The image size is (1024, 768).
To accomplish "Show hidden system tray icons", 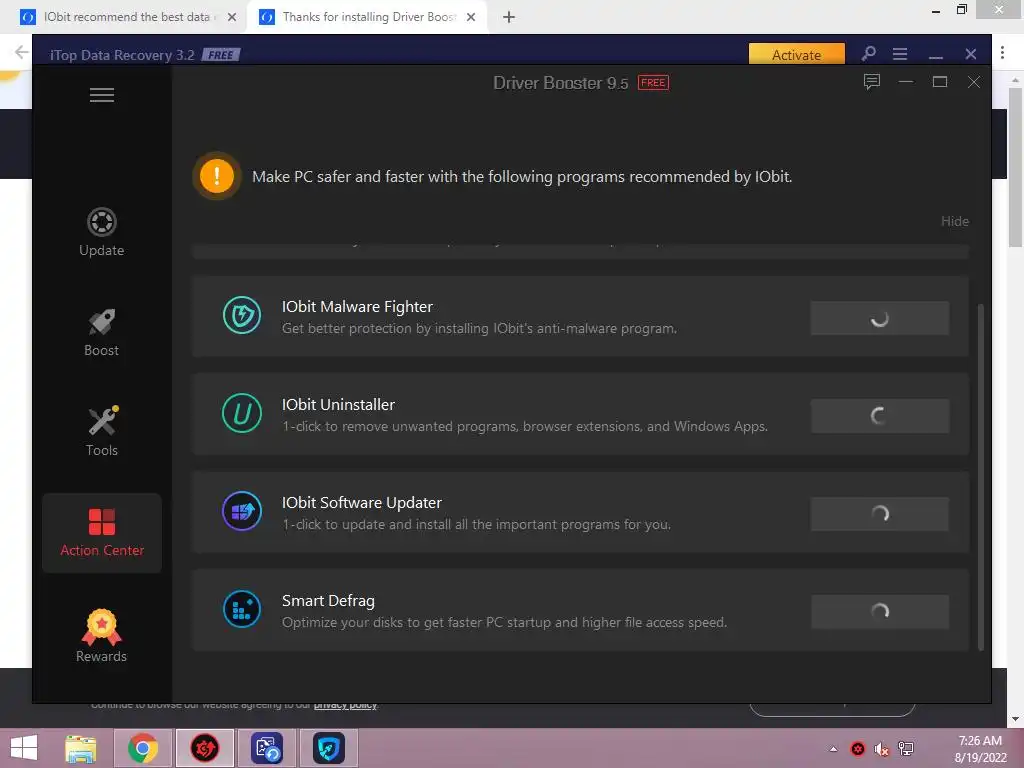I will point(833,749).
